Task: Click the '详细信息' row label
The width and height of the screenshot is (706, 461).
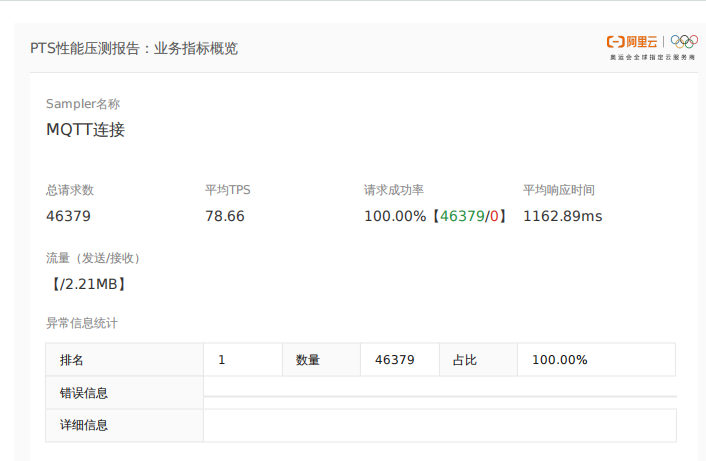Action: 84,425
